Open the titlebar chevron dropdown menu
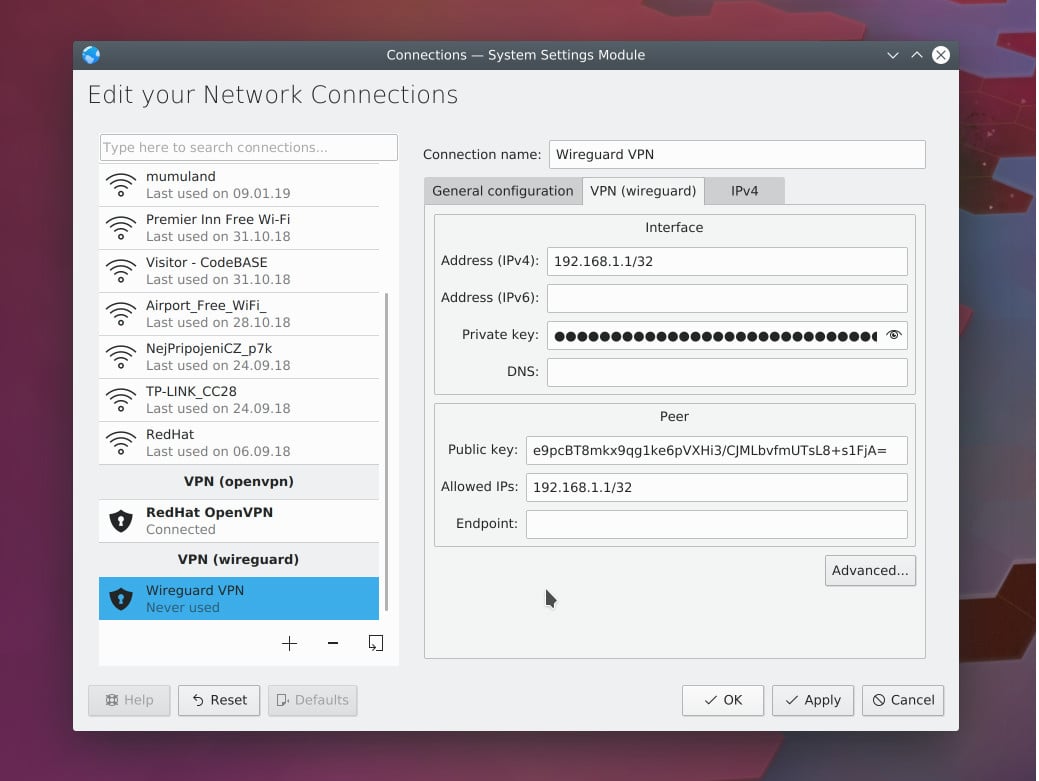 point(893,55)
